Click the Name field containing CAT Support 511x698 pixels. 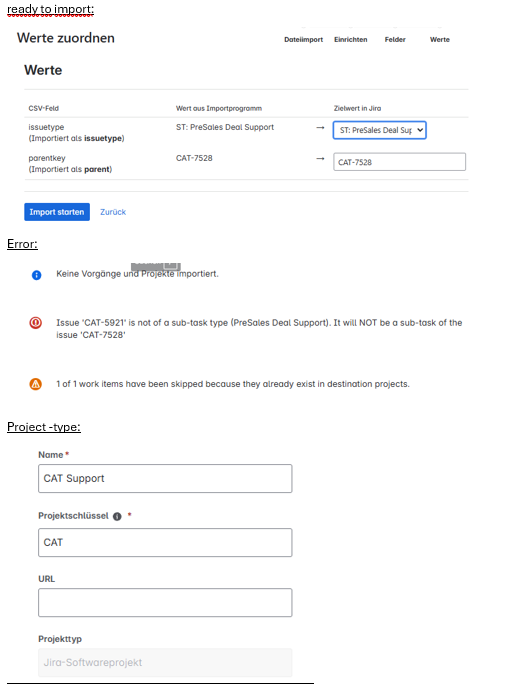click(x=165, y=479)
